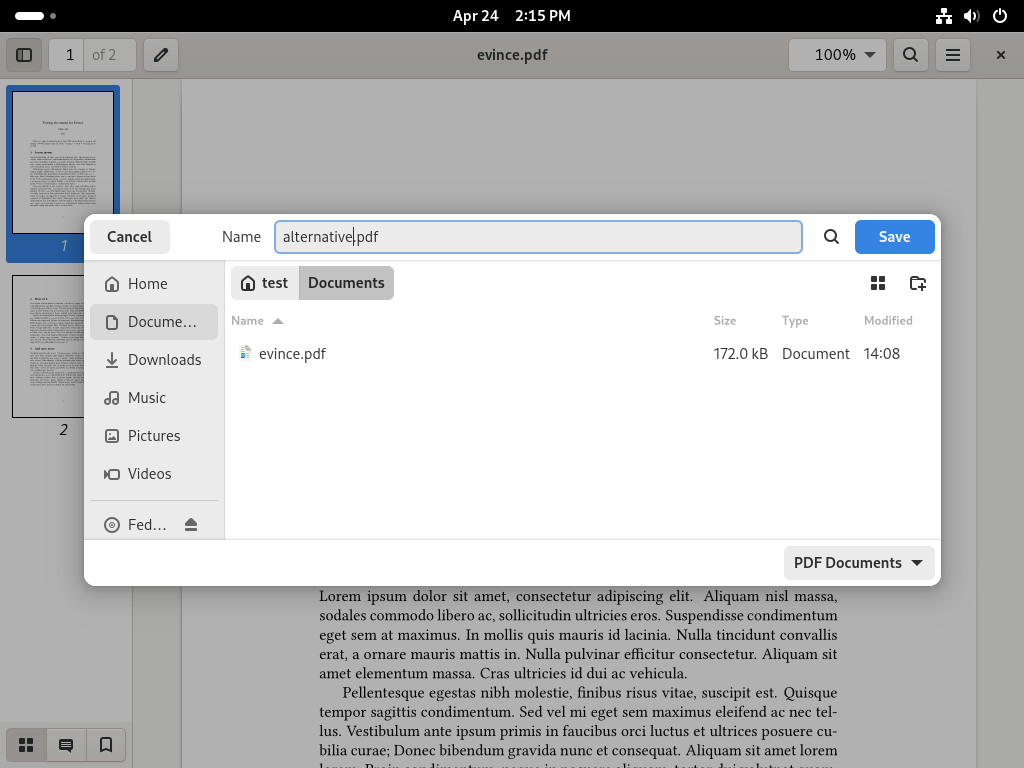Click the test home breadcrumb
The width and height of the screenshot is (1024, 768).
265,283
